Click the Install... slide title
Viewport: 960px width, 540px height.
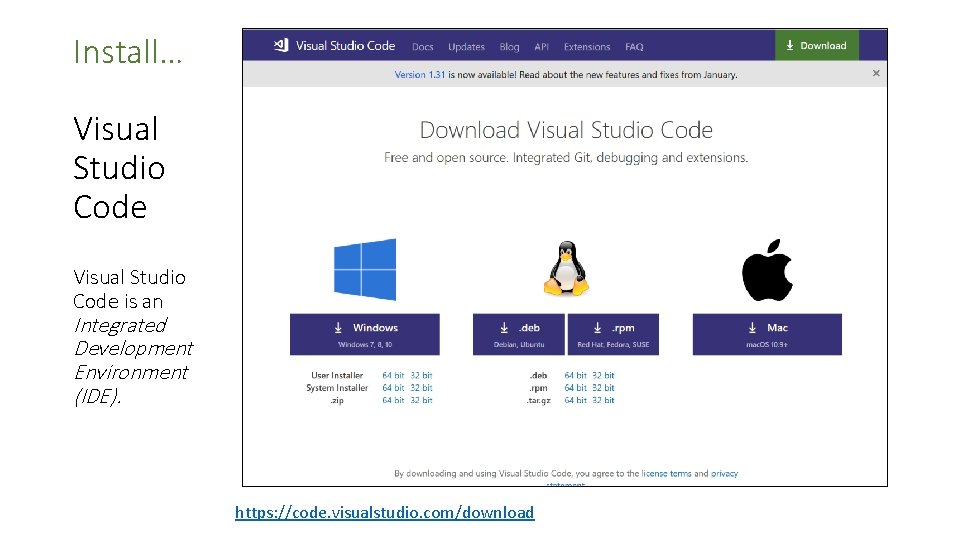pos(128,52)
